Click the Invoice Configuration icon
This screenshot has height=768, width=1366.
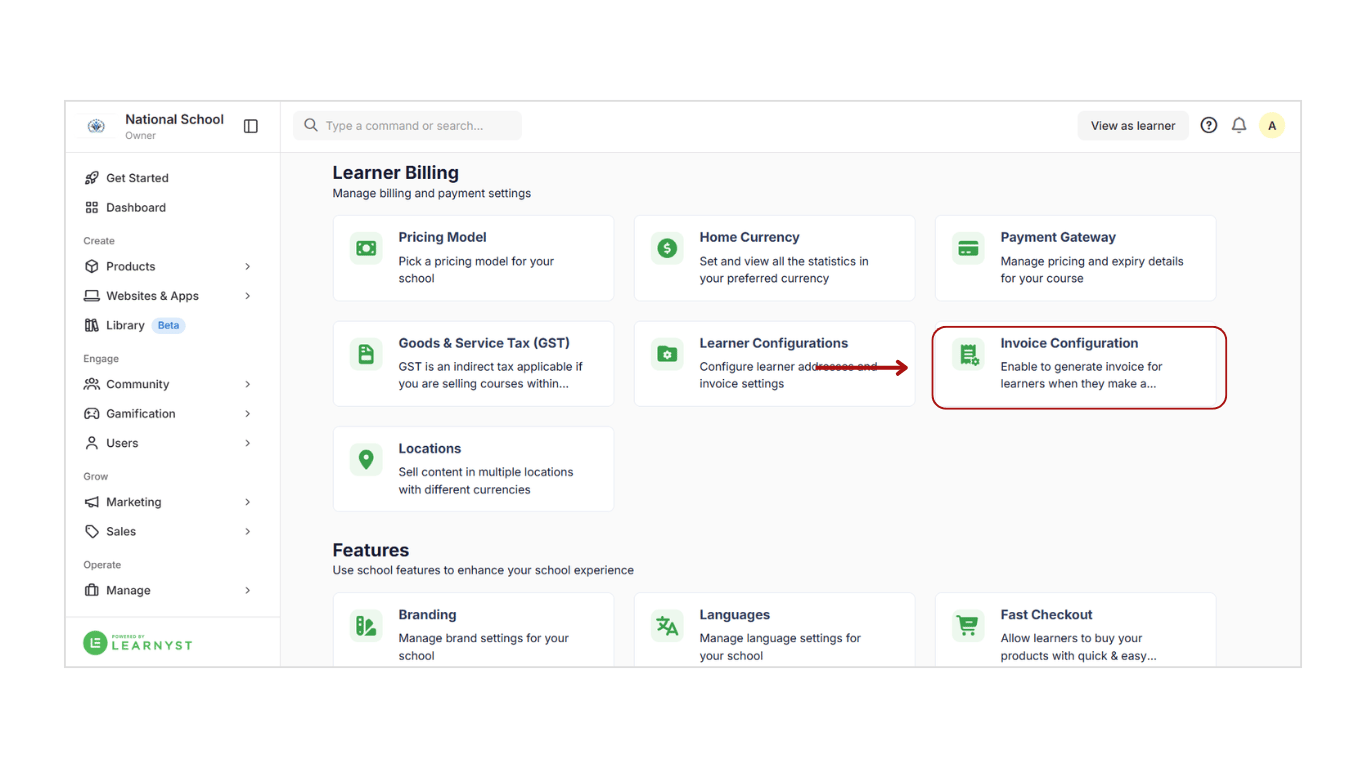tap(968, 354)
